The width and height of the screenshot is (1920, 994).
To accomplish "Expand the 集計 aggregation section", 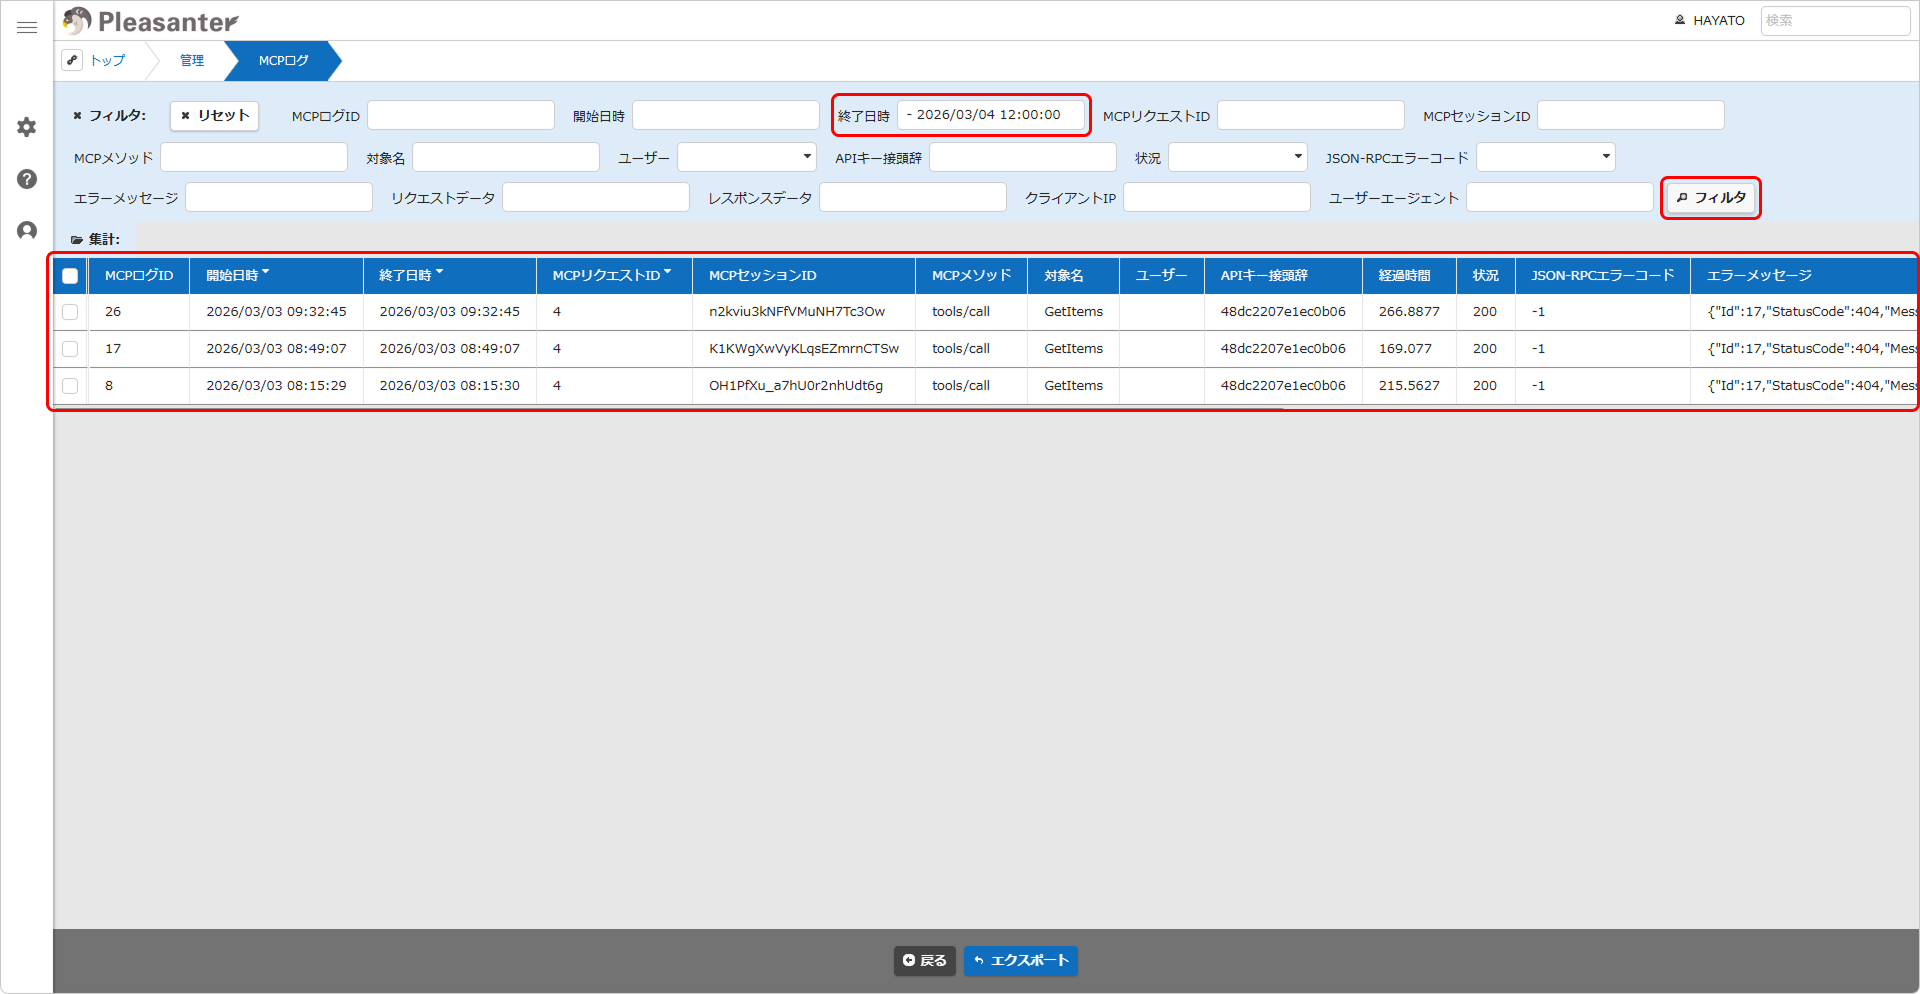I will pyautogui.click(x=96, y=239).
